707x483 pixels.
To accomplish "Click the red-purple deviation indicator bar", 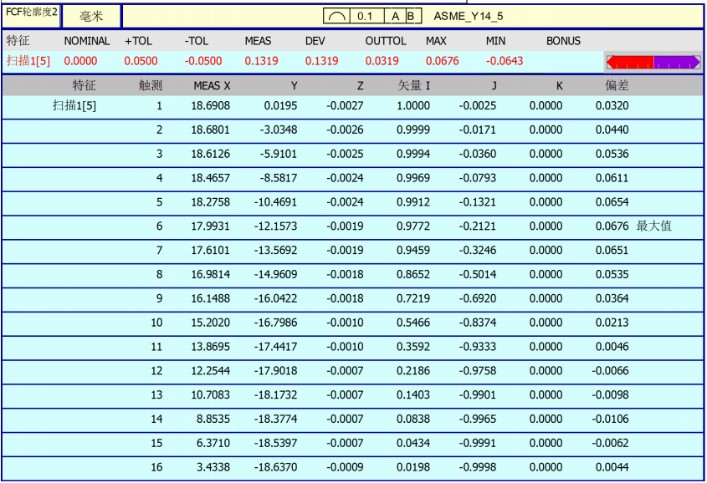I will 651,61.
